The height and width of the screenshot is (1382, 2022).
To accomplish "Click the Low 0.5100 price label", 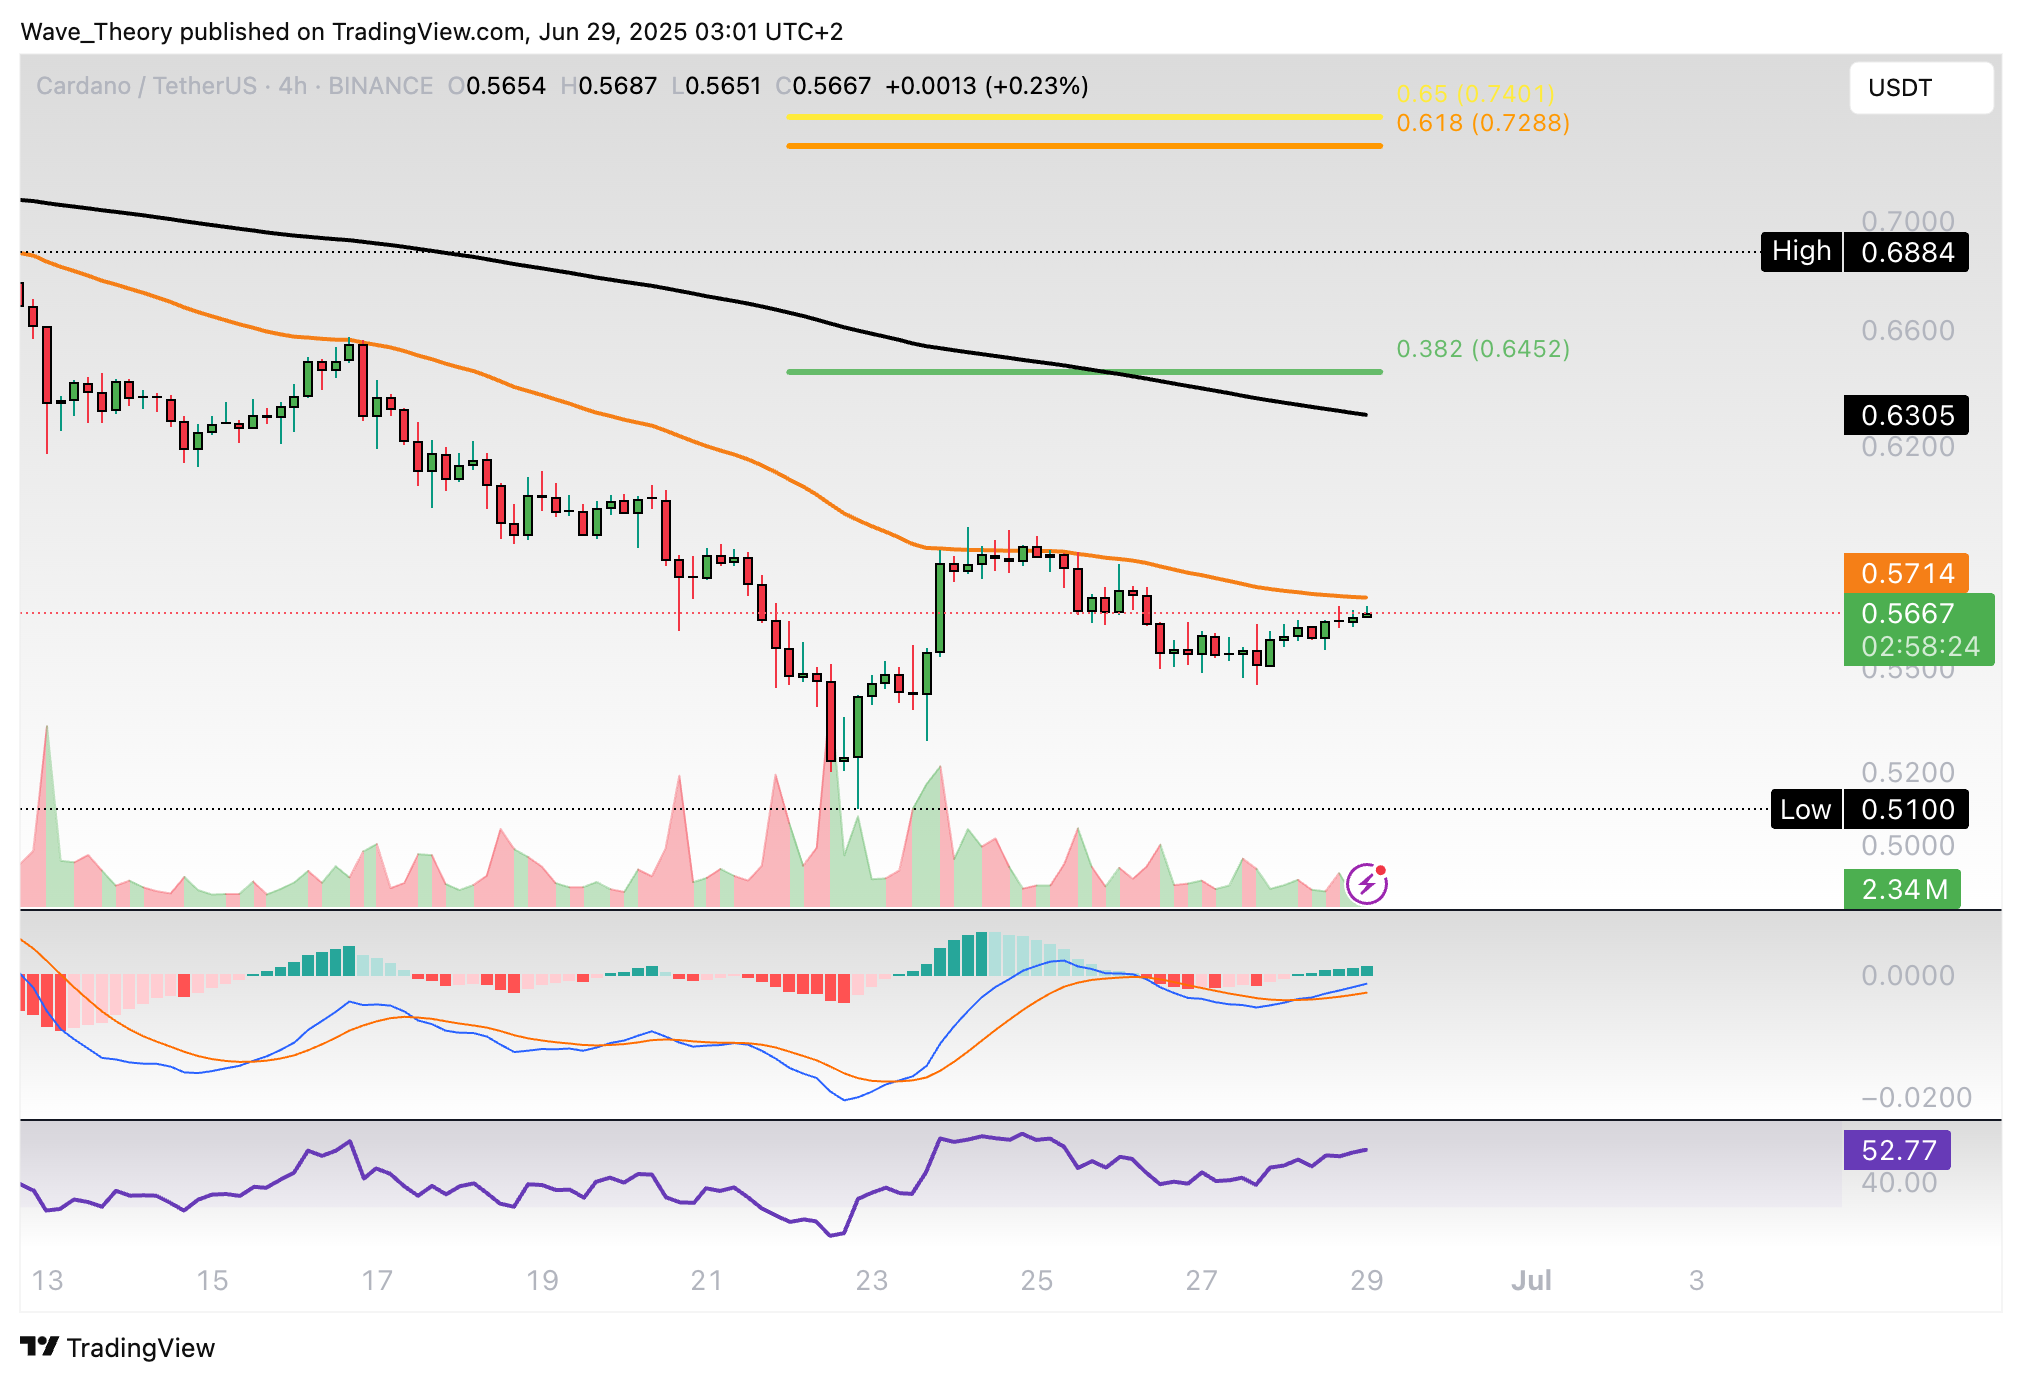I will pos(1868,809).
